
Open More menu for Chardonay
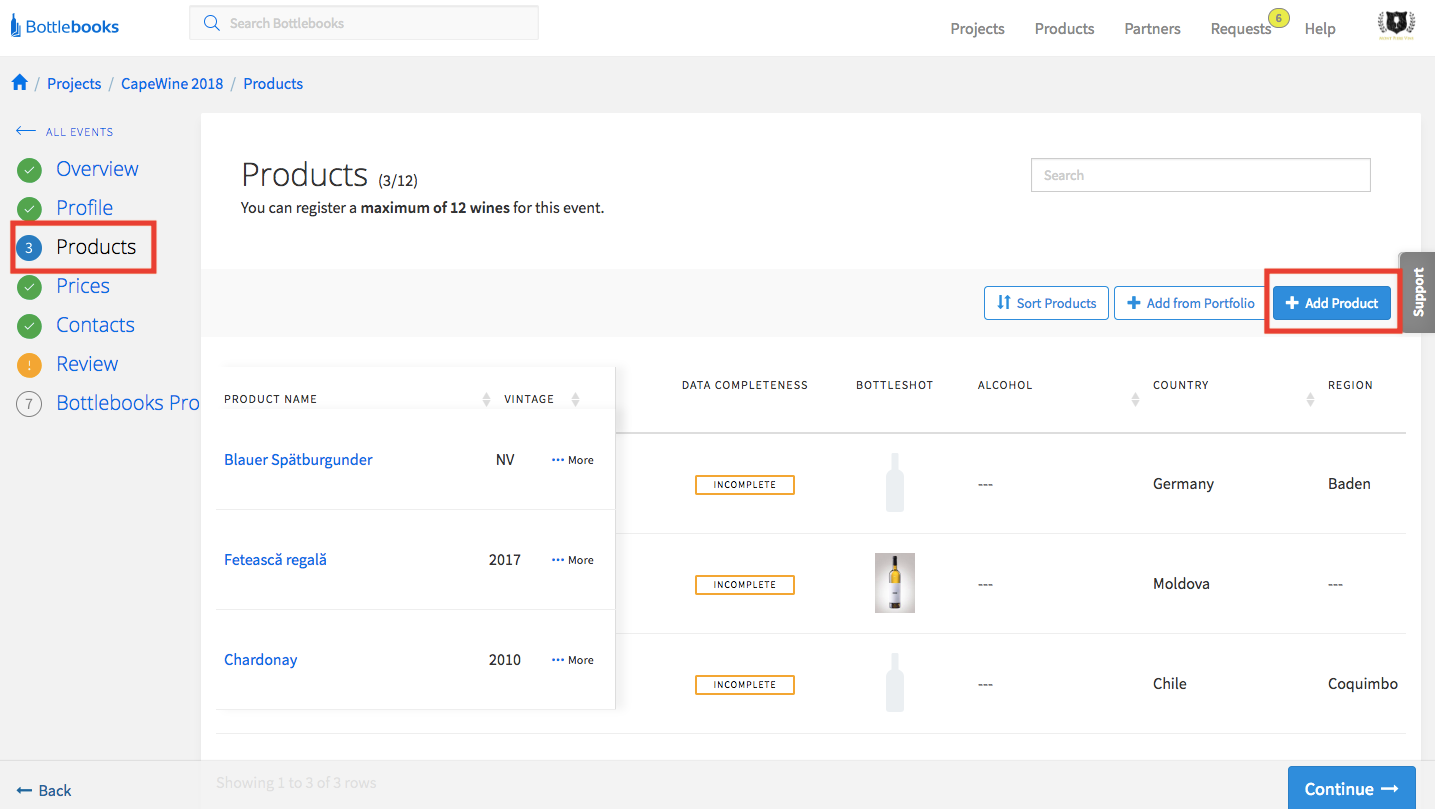(x=573, y=660)
